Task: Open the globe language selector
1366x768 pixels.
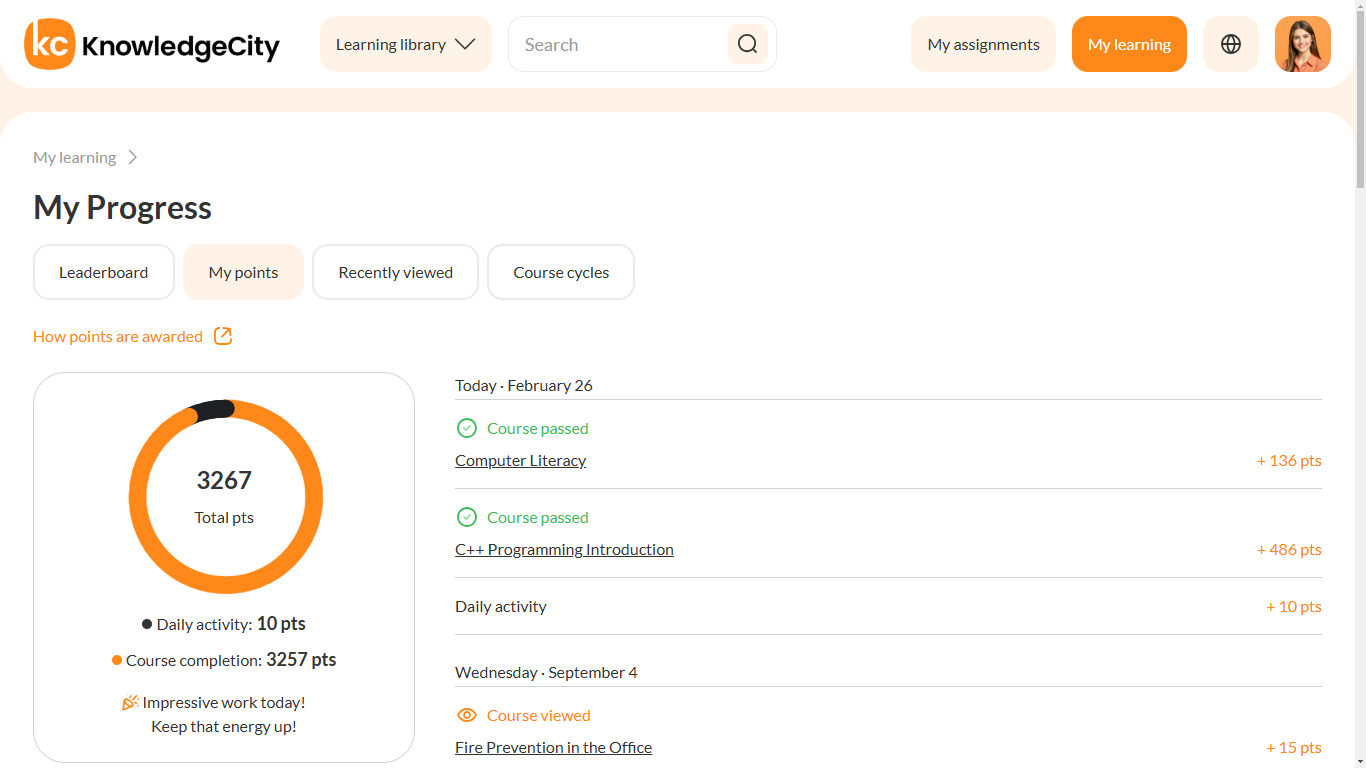Action: [1230, 44]
